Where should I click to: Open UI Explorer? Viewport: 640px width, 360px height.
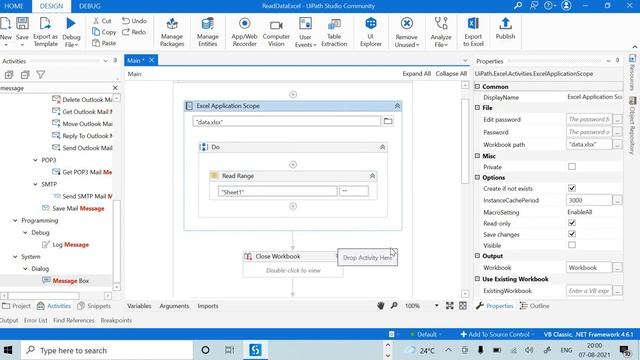pos(371,32)
